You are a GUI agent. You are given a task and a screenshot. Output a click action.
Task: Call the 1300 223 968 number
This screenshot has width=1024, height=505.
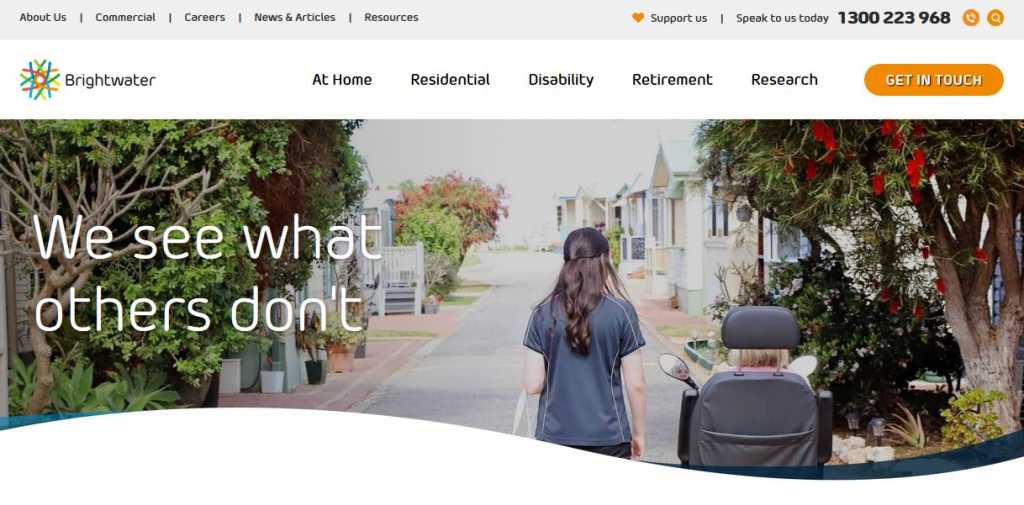[x=894, y=18]
